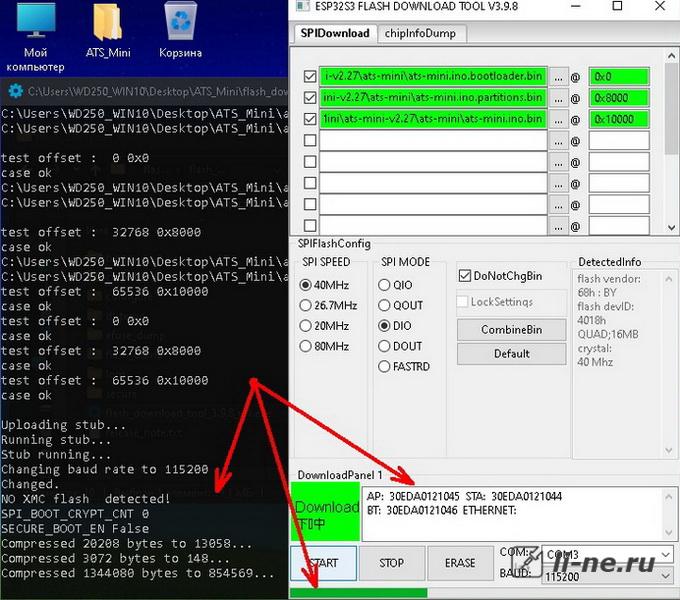Uncheck the ats-mini.ino.bin row checkbox

pyautogui.click(x=310, y=119)
